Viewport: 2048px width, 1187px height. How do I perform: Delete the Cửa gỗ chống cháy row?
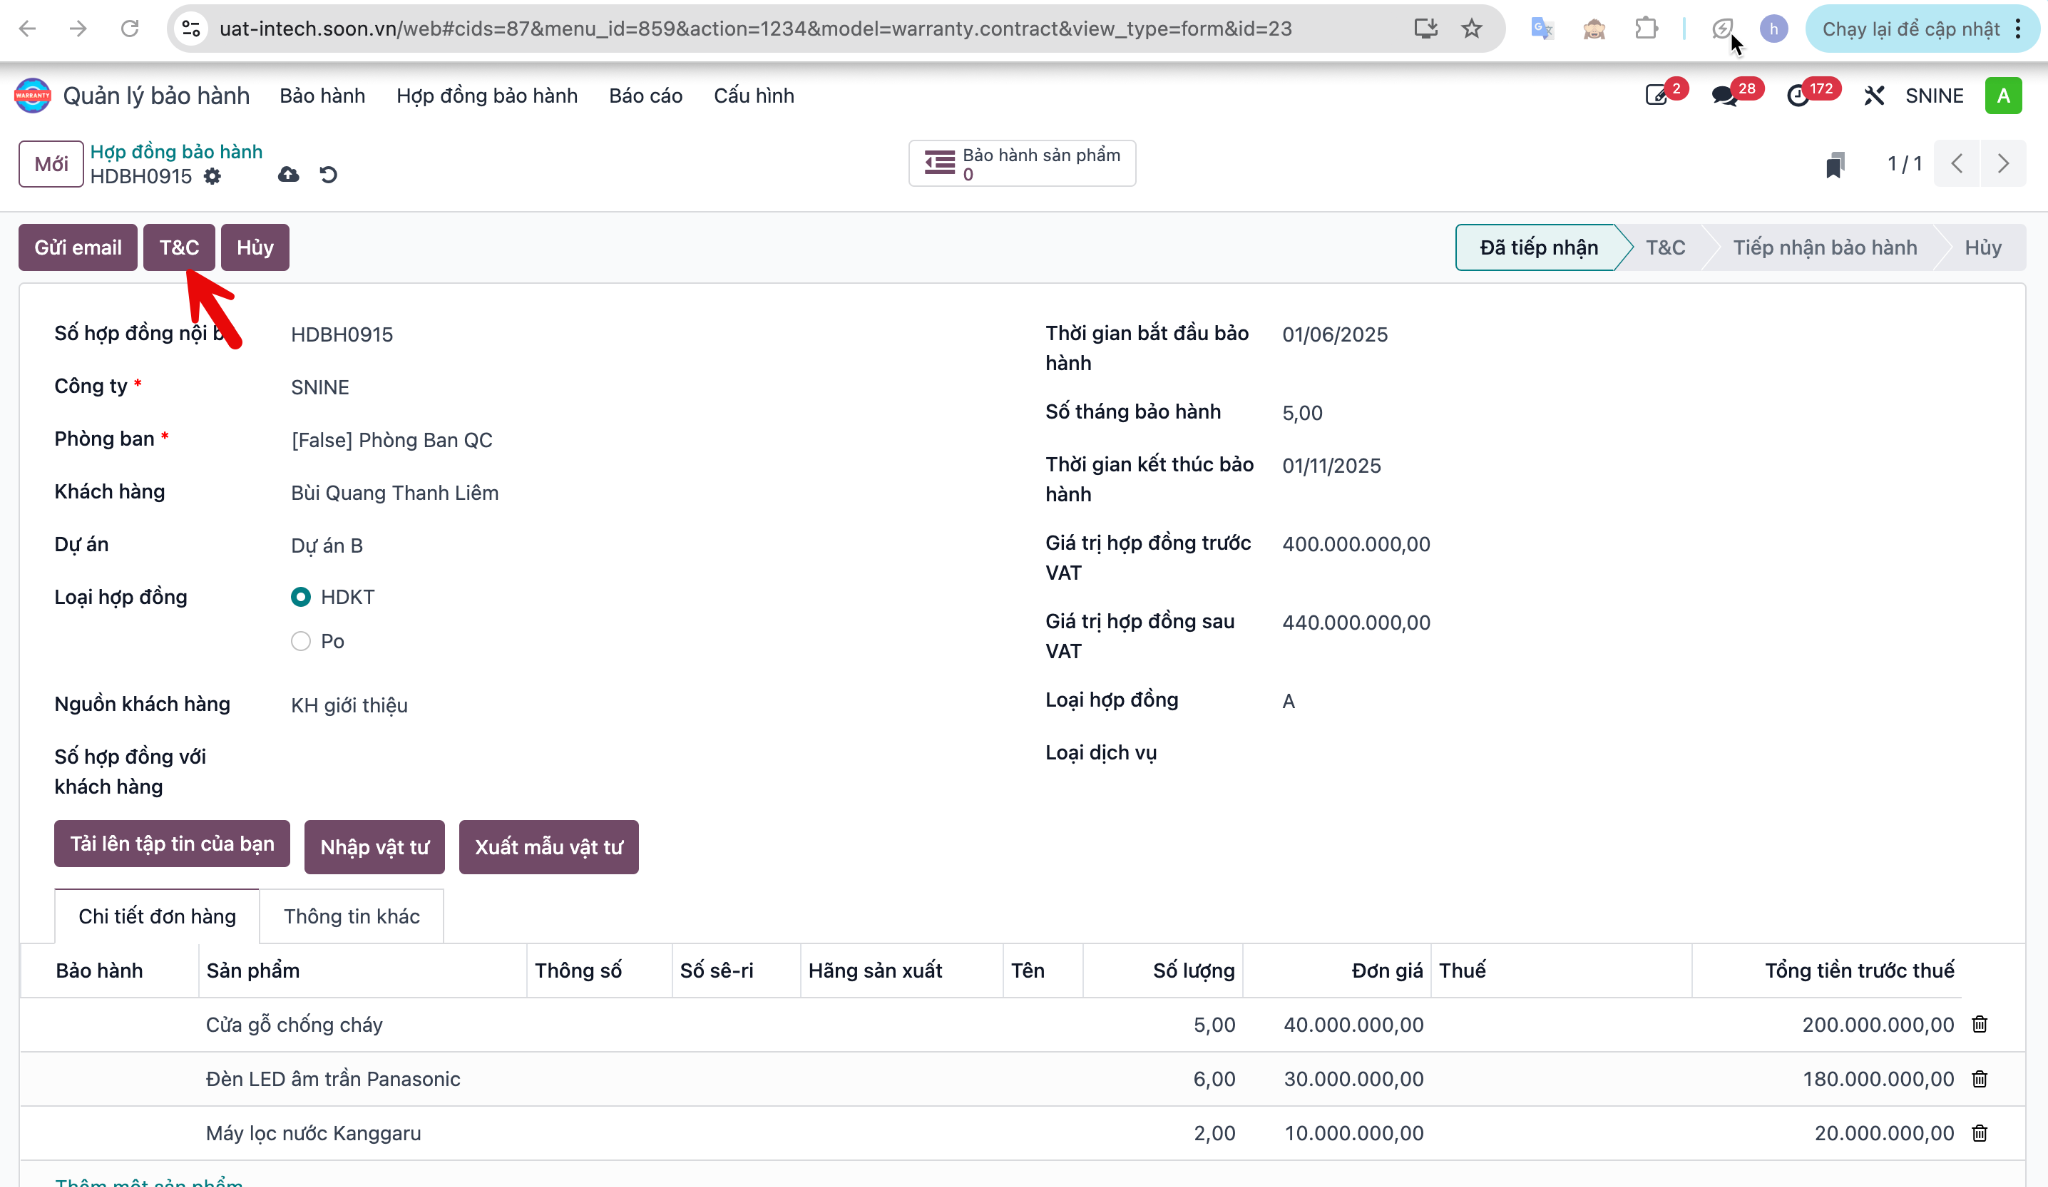point(1979,1024)
